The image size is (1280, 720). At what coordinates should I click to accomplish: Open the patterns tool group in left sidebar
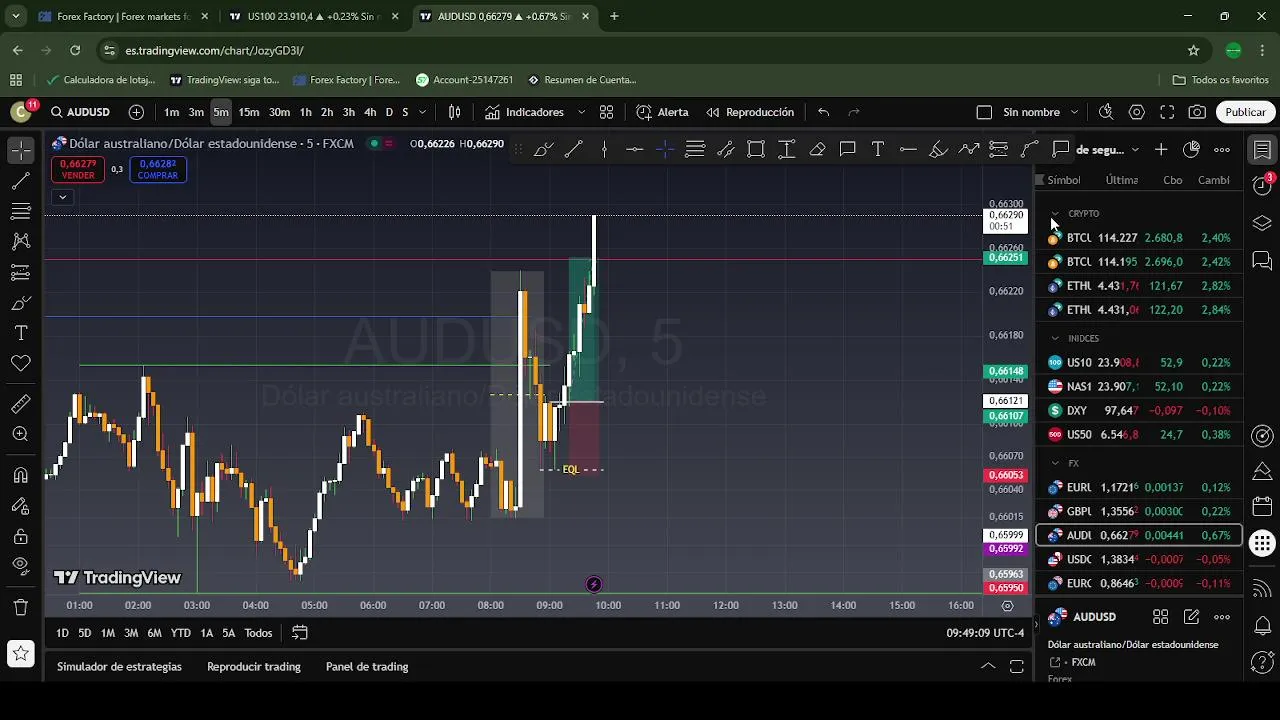(x=20, y=241)
